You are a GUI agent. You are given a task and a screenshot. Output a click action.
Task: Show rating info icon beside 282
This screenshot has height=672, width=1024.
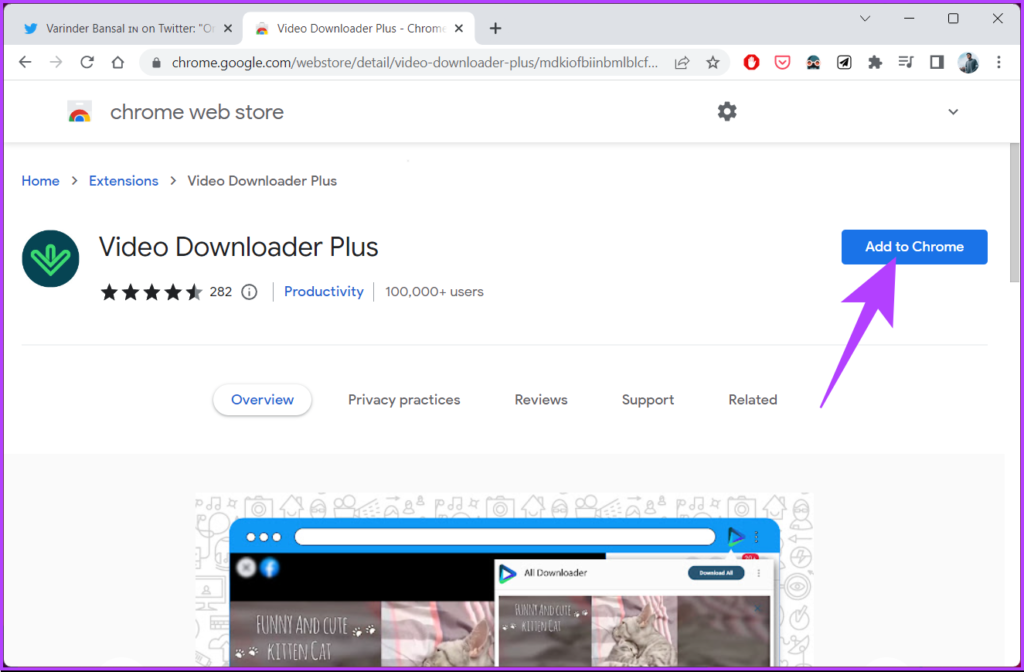click(x=249, y=292)
